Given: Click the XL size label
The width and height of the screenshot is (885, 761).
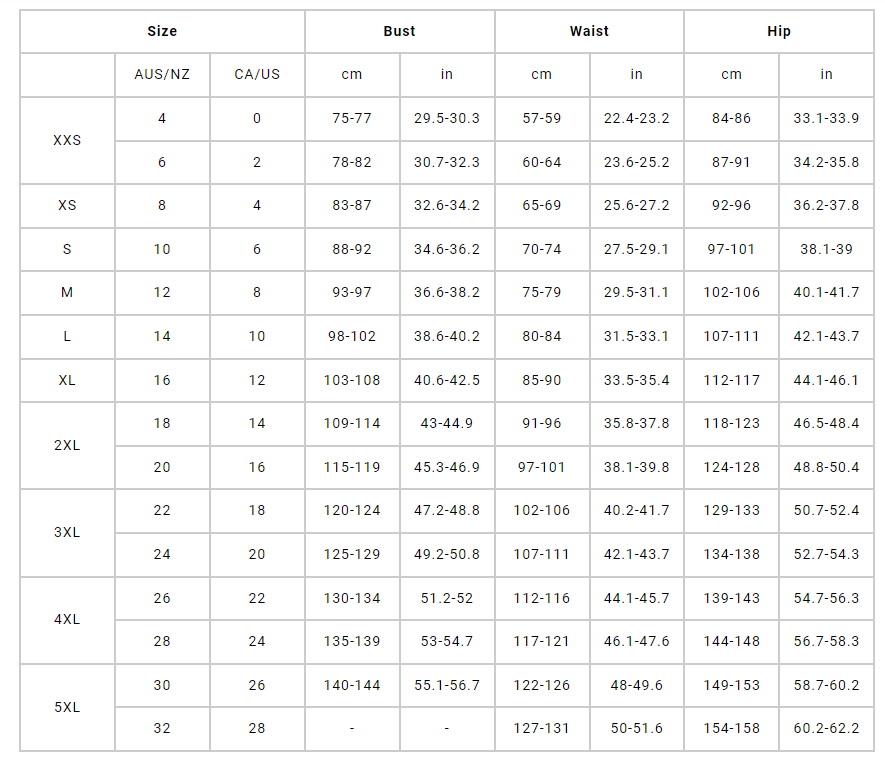Looking at the screenshot, I should [67, 380].
